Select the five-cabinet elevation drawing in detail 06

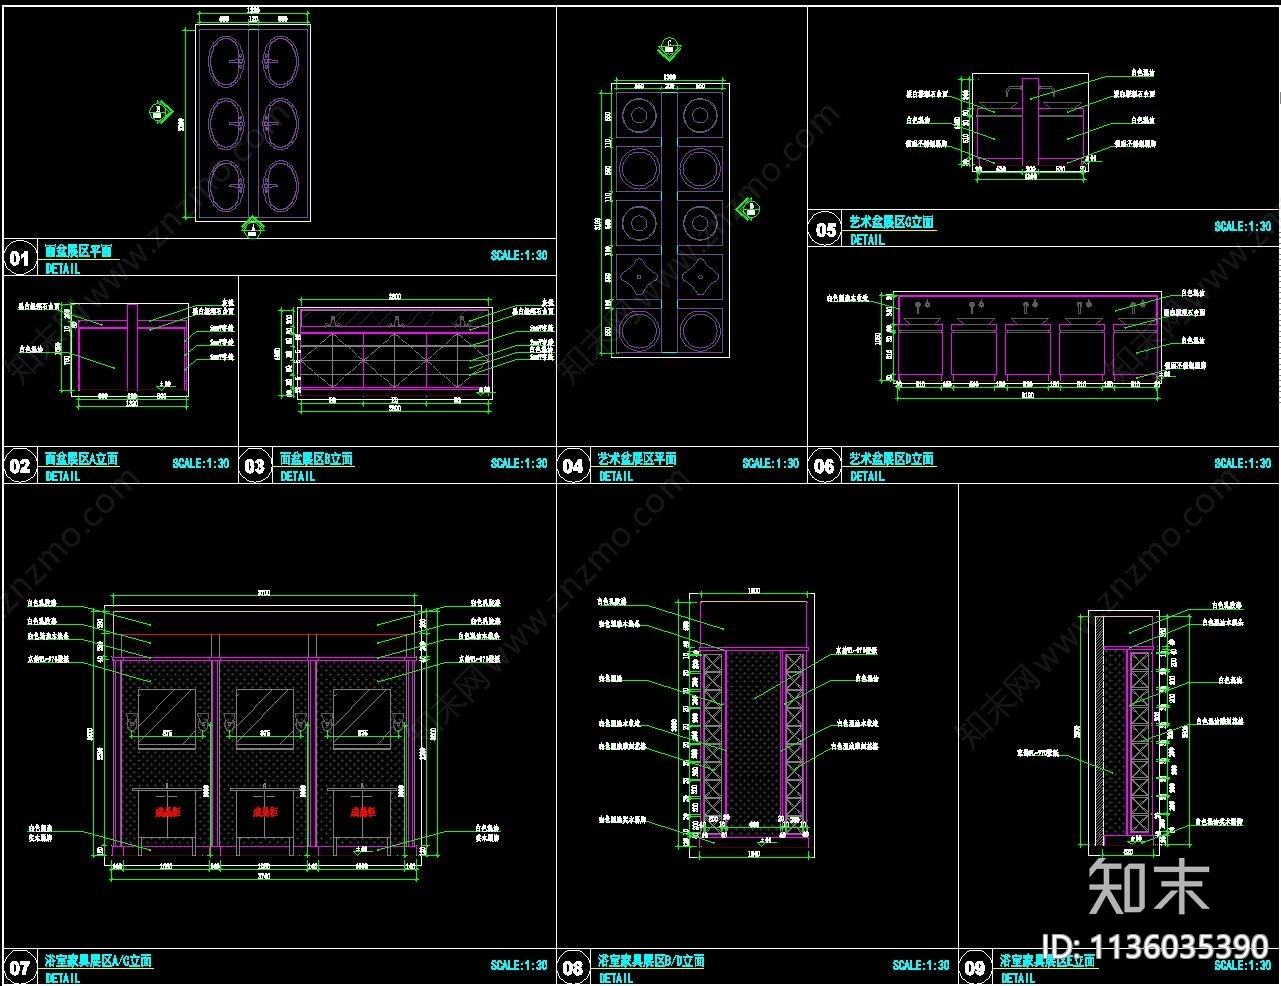(1029, 339)
